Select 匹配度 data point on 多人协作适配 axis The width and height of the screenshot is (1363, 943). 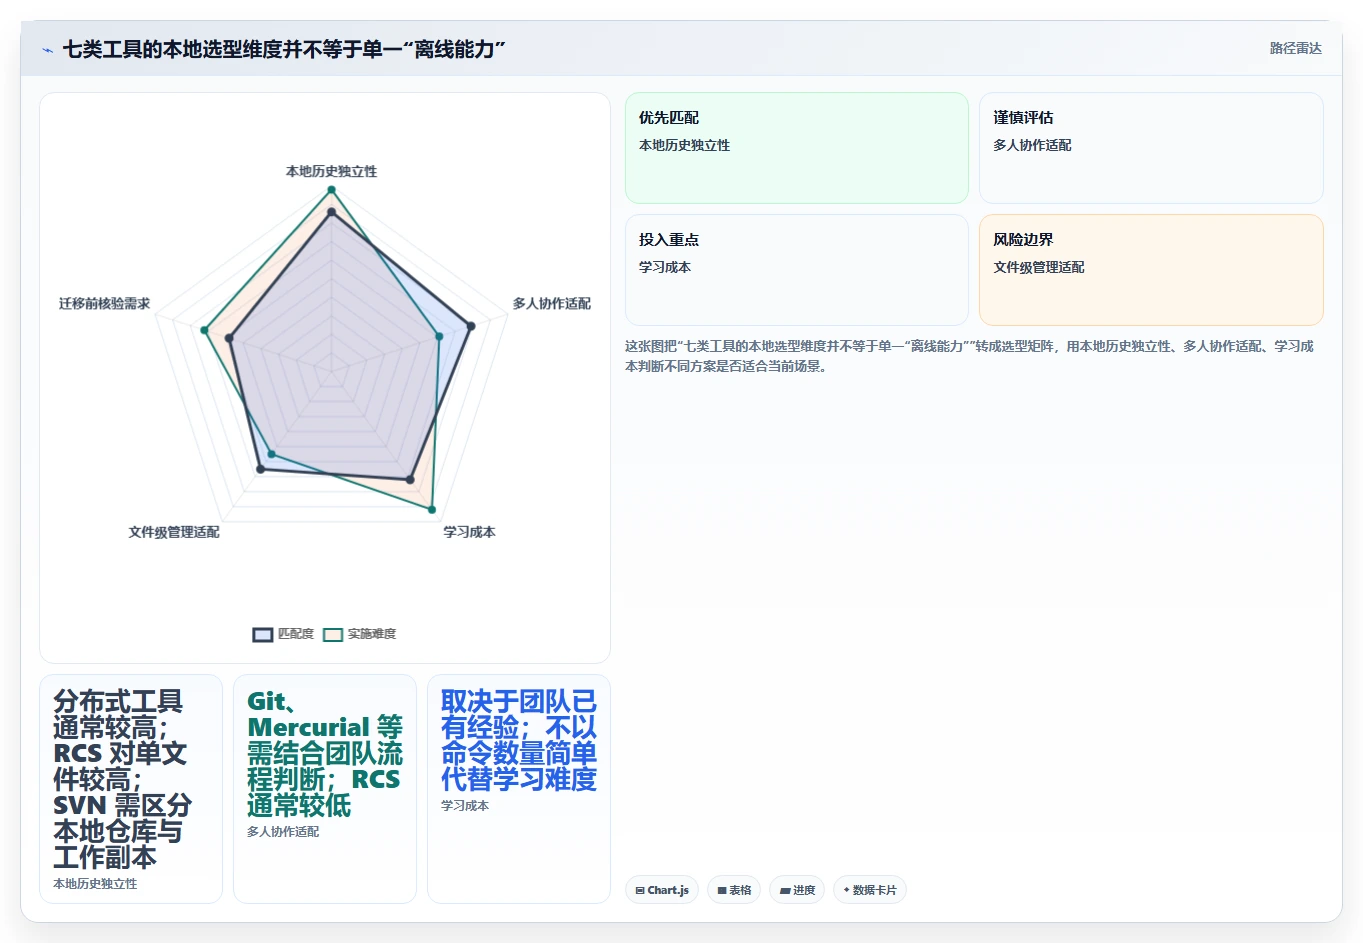(471, 325)
